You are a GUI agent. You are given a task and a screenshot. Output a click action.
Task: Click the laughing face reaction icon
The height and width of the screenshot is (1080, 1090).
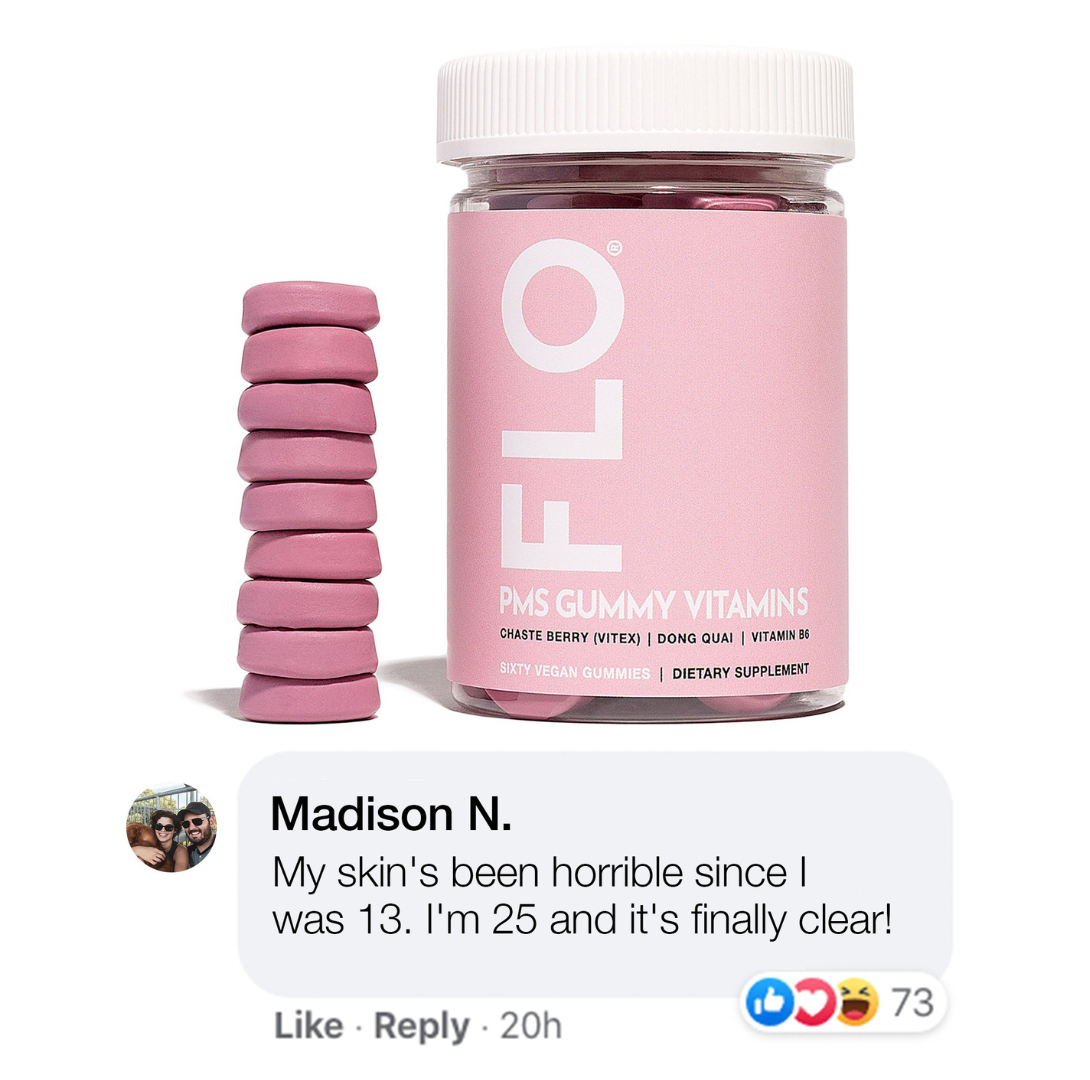coord(856,1002)
